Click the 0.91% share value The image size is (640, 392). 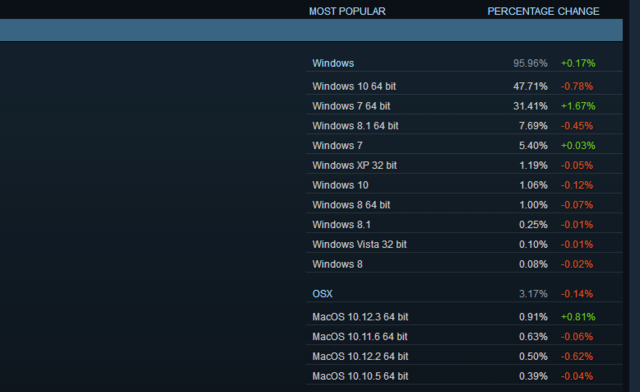tap(533, 317)
